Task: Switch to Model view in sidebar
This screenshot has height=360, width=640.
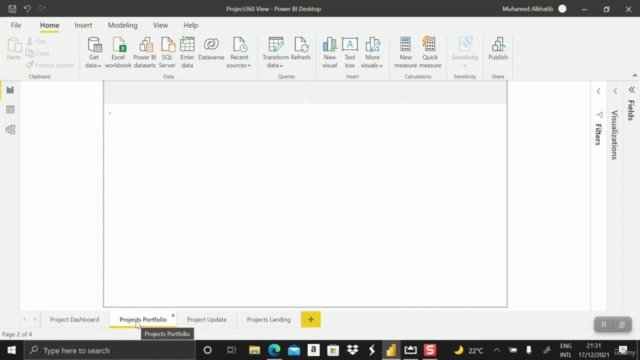Action: pos(10,130)
